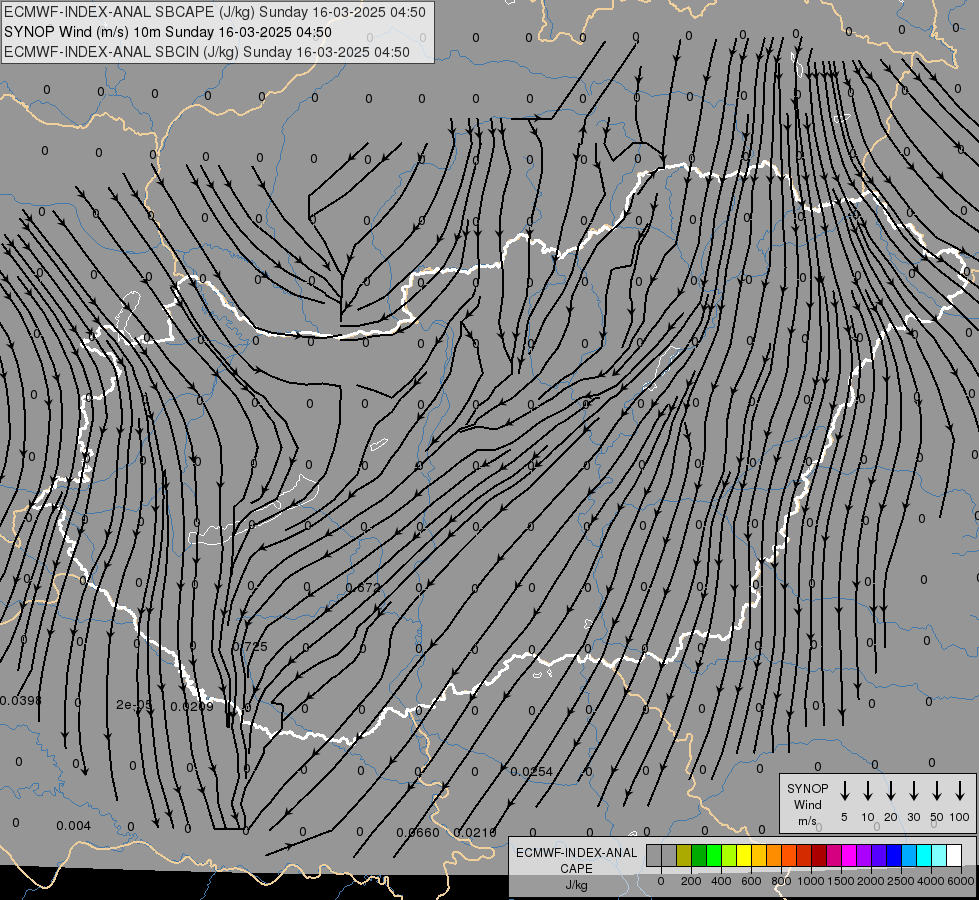Click the 0.725 value on the map
Image resolution: width=979 pixels, height=900 pixels.
[x=250, y=646]
